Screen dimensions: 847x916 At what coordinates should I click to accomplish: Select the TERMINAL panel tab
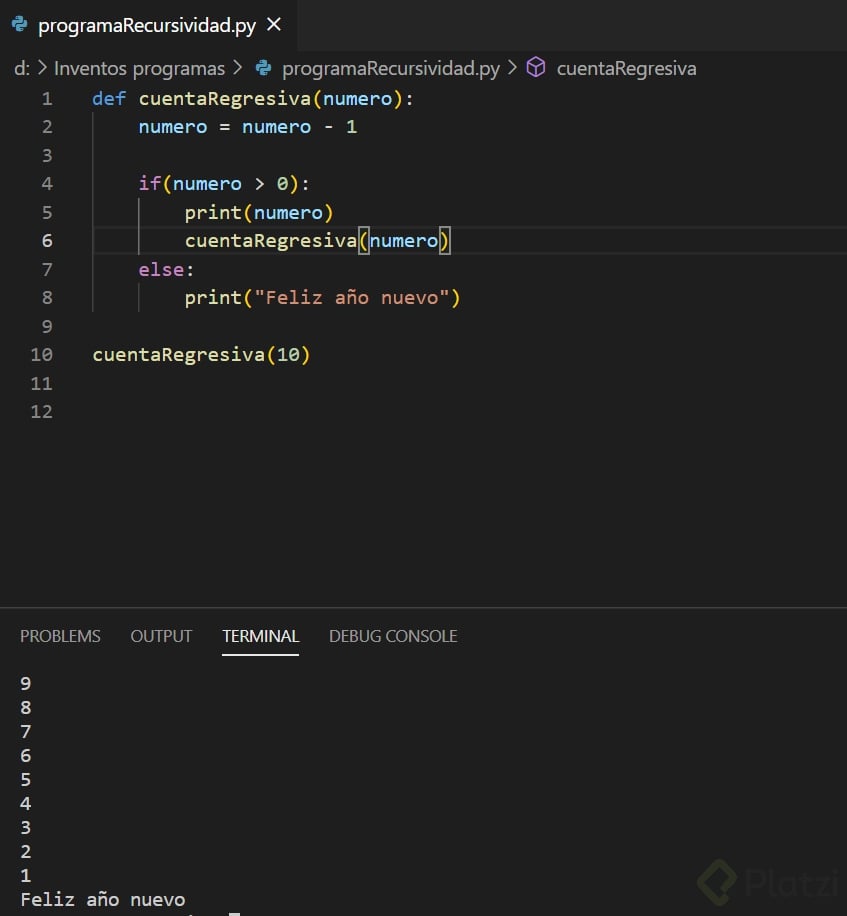pos(261,636)
